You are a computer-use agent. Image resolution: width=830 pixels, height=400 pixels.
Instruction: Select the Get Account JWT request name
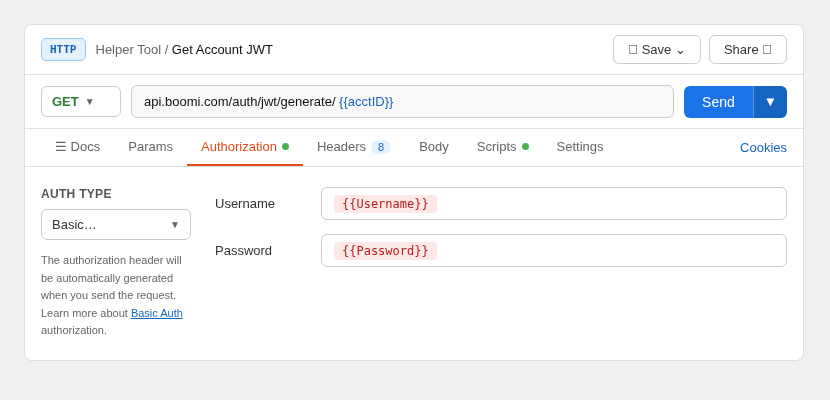click(x=222, y=50)
